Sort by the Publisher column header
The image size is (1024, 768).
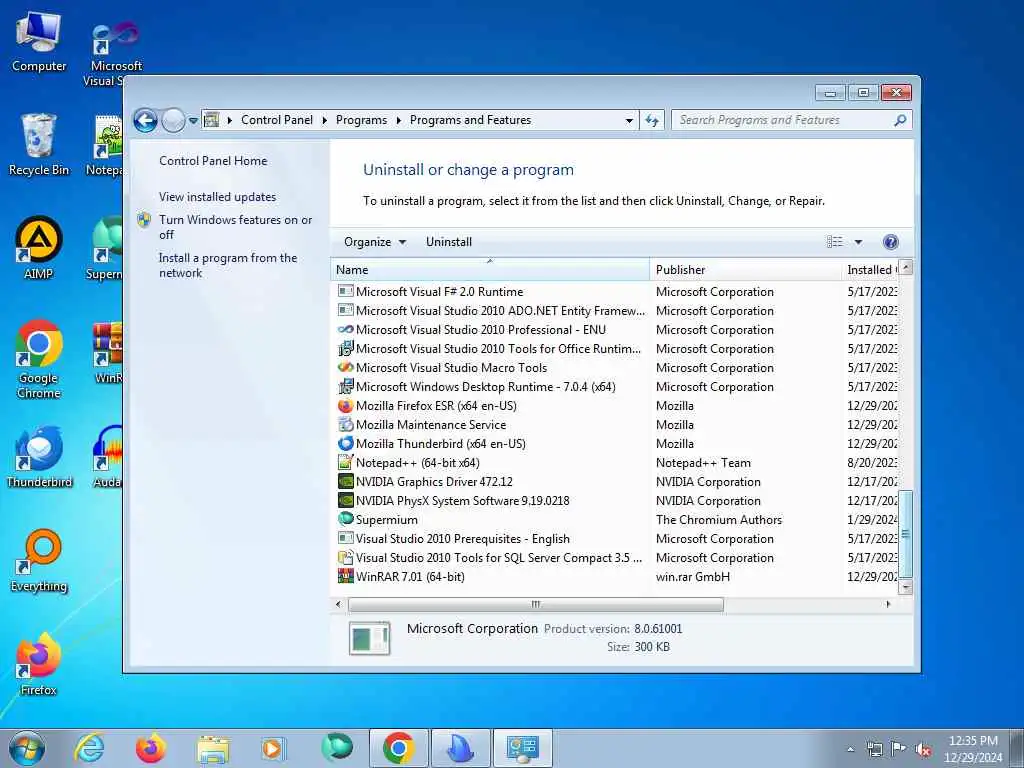point(745,270)
